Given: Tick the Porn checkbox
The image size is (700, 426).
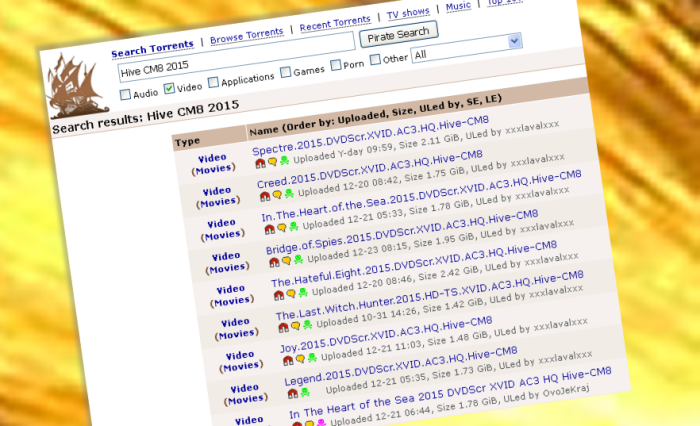Looking at the screenshot, I should pos(336,65).
